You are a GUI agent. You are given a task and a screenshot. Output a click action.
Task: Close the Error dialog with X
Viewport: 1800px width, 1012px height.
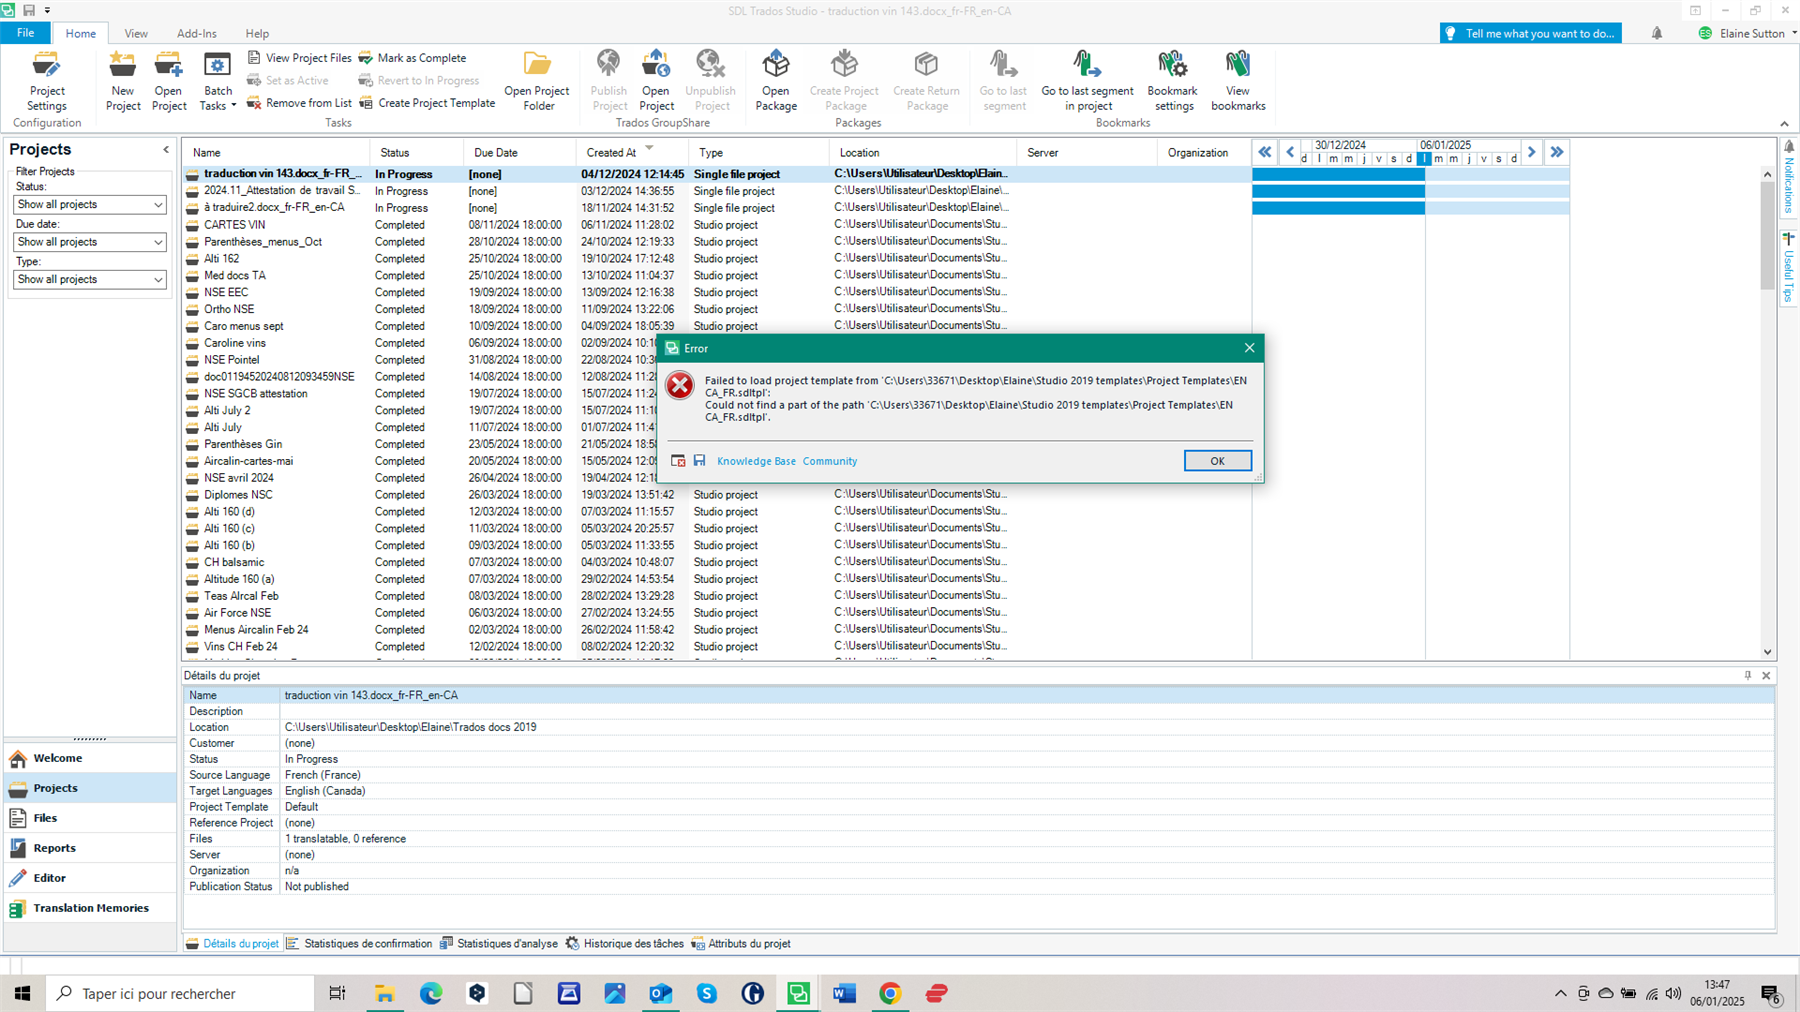(x=1249, y=348)
